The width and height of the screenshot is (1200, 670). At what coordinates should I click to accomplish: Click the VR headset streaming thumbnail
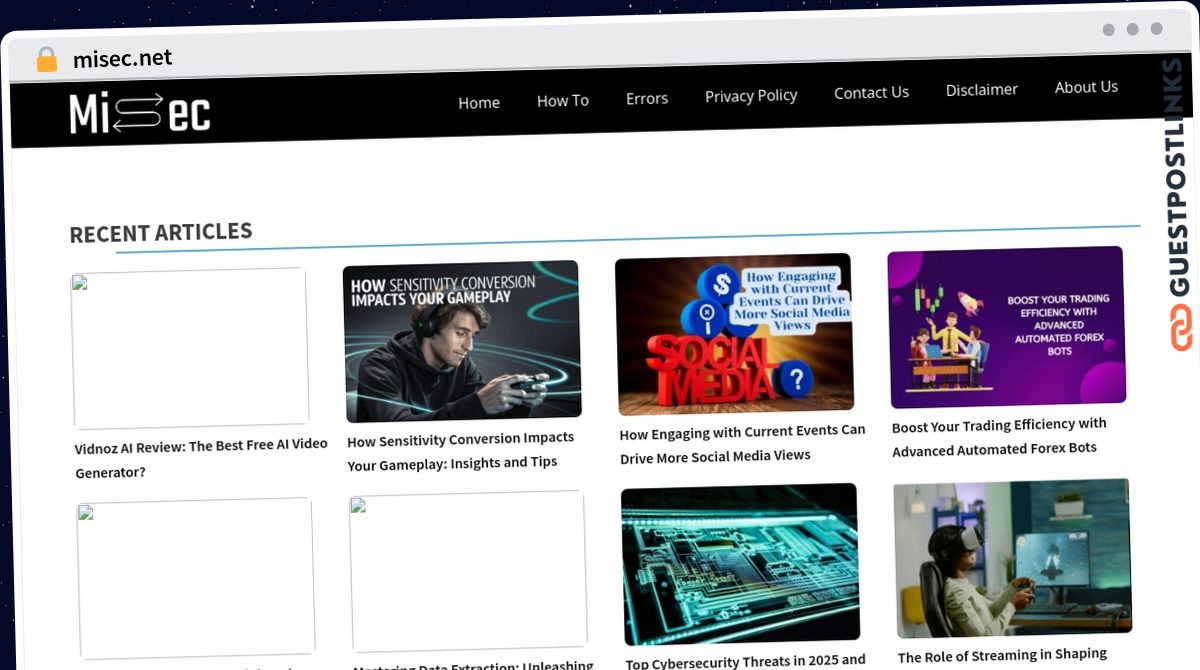(x=1012, y=558)
